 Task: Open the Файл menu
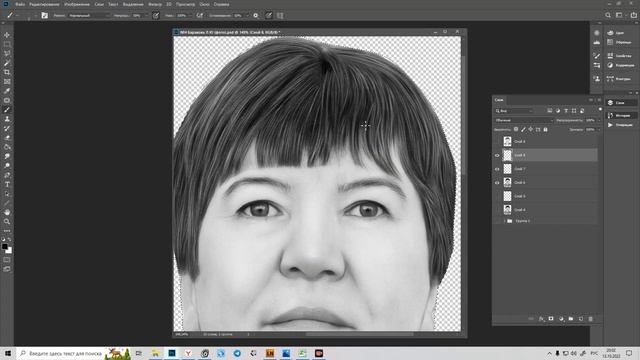(20, 4)
